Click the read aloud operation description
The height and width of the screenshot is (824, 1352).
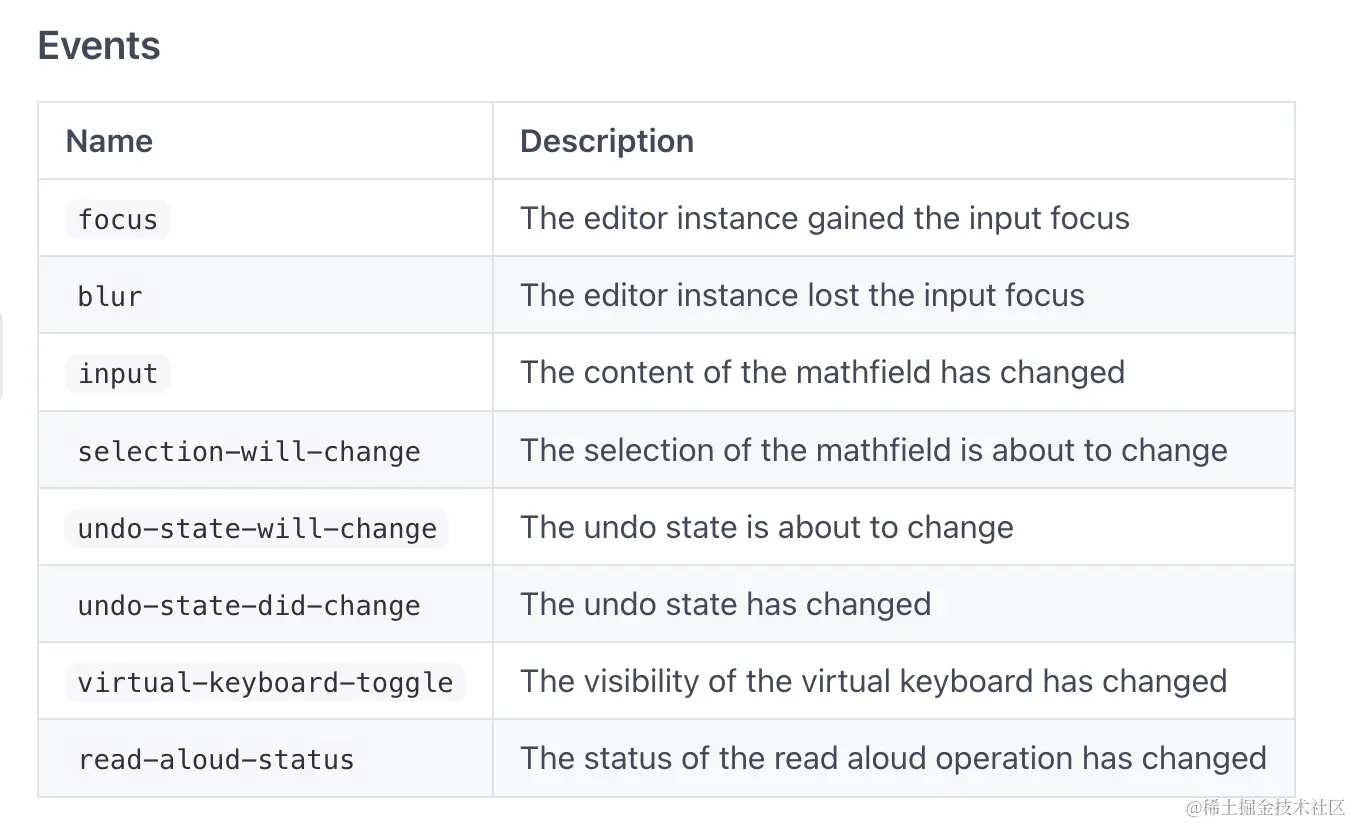tap(893, 758)
